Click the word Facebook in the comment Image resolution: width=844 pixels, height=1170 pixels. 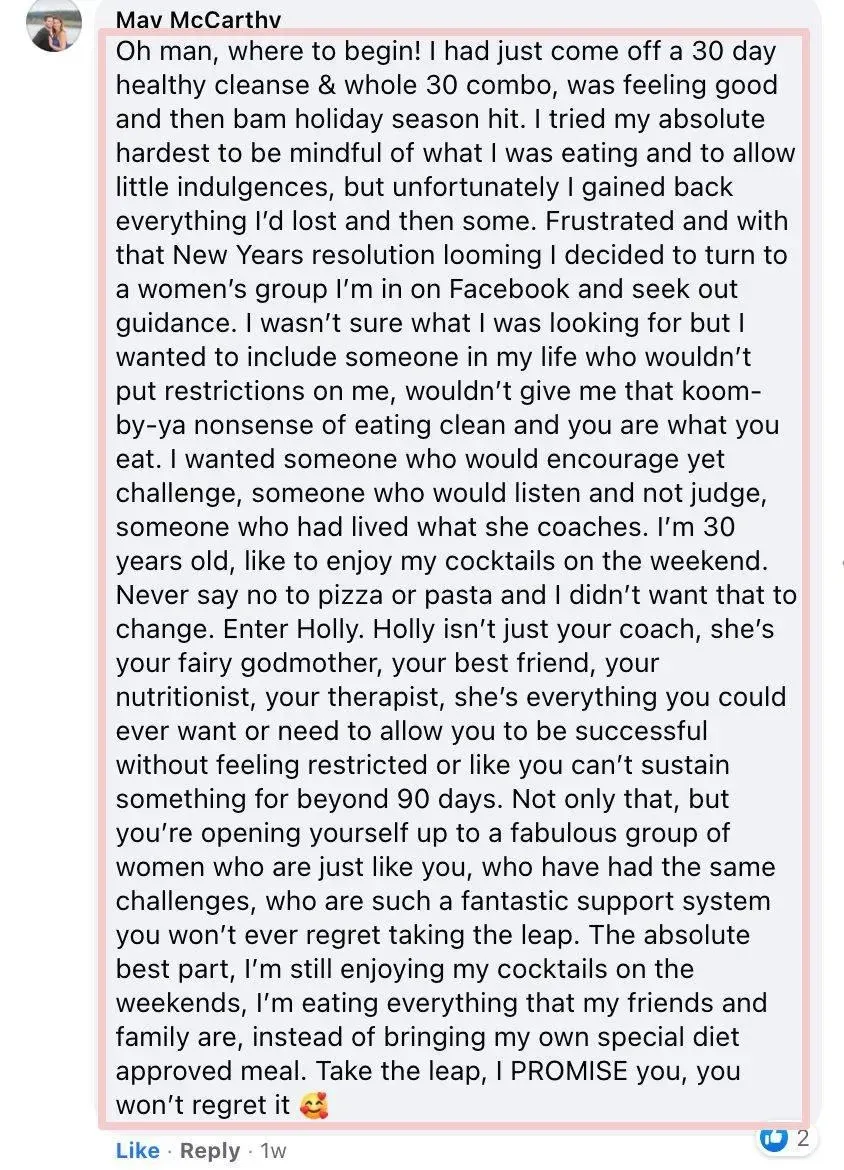tap(509, 289)
